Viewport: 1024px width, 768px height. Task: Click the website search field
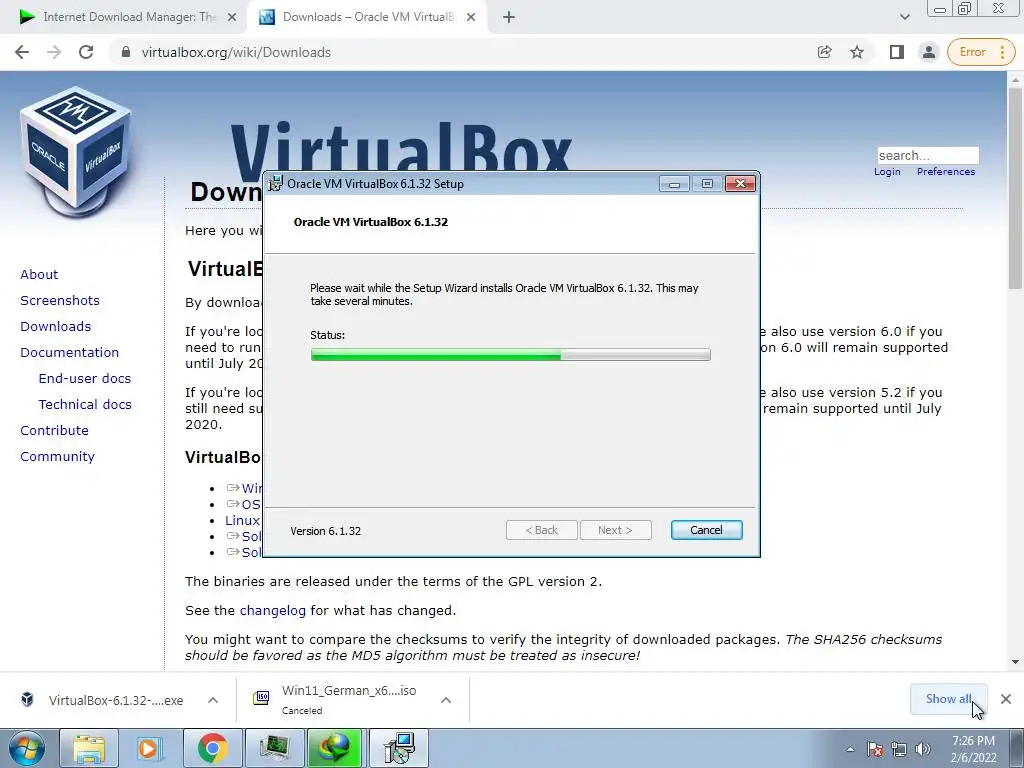pos(927,155)
